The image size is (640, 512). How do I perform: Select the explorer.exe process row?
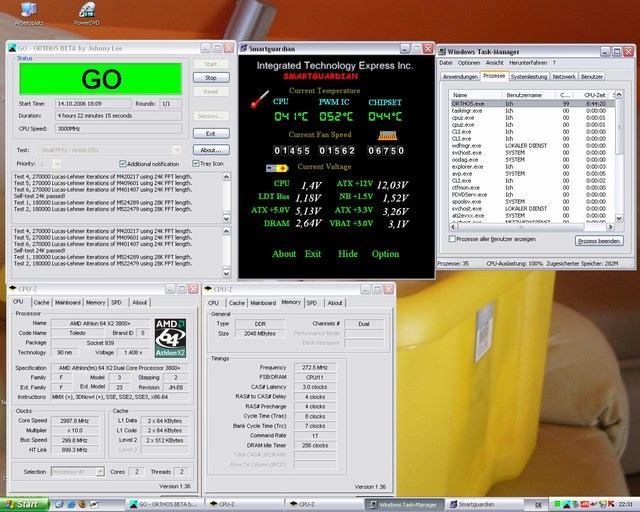(x=532, y=167)
